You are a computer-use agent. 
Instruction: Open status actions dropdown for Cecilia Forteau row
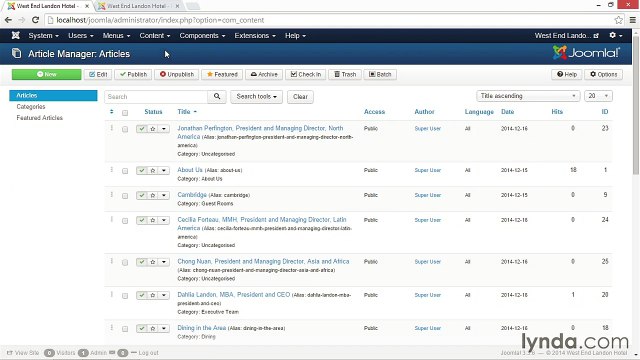164,220
